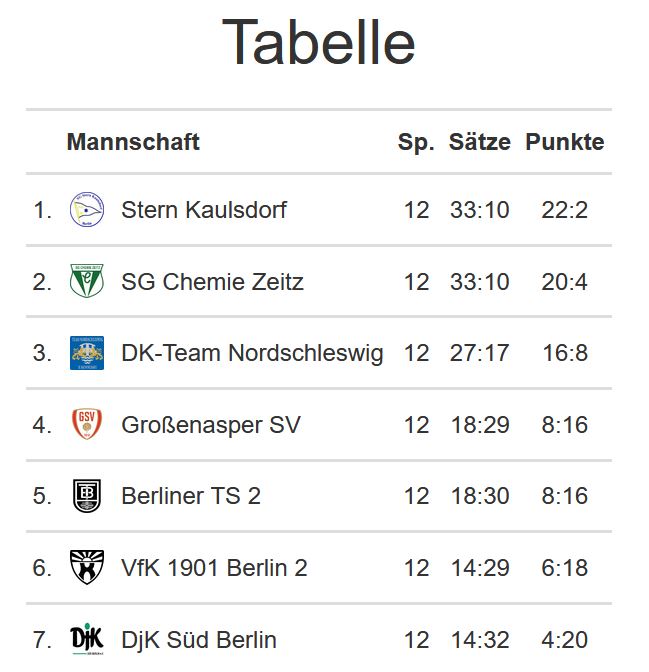The height and width of the screenshot is (672, 649).
Task: Click the Stern Kaulsdorf club logo
Action: 87,210
